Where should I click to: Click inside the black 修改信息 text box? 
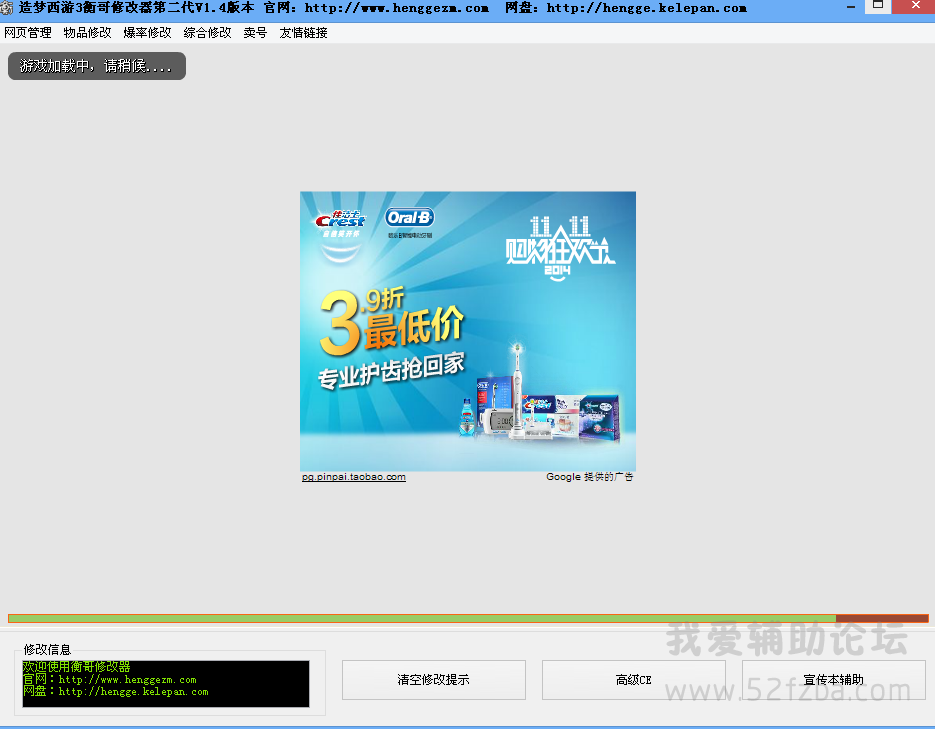(x=166, y=684)
